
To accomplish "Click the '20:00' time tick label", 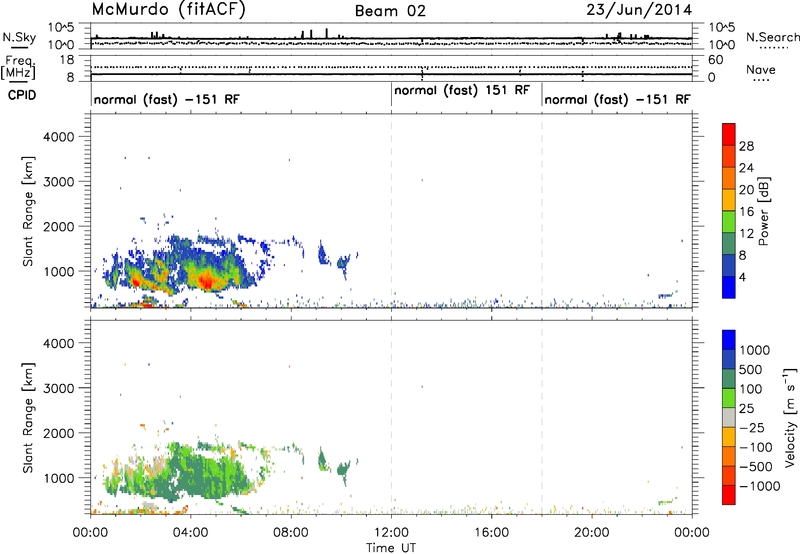I will (592, 533).
